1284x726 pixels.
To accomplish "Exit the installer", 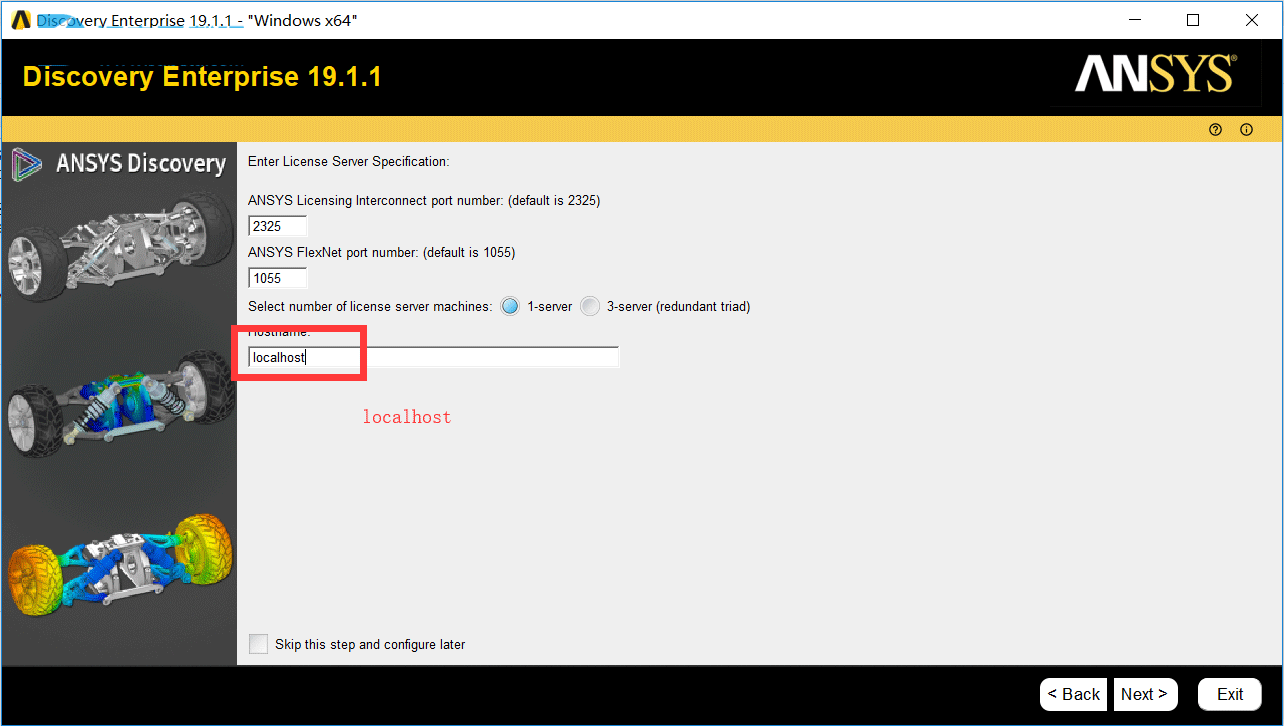I will point(1230,694).
